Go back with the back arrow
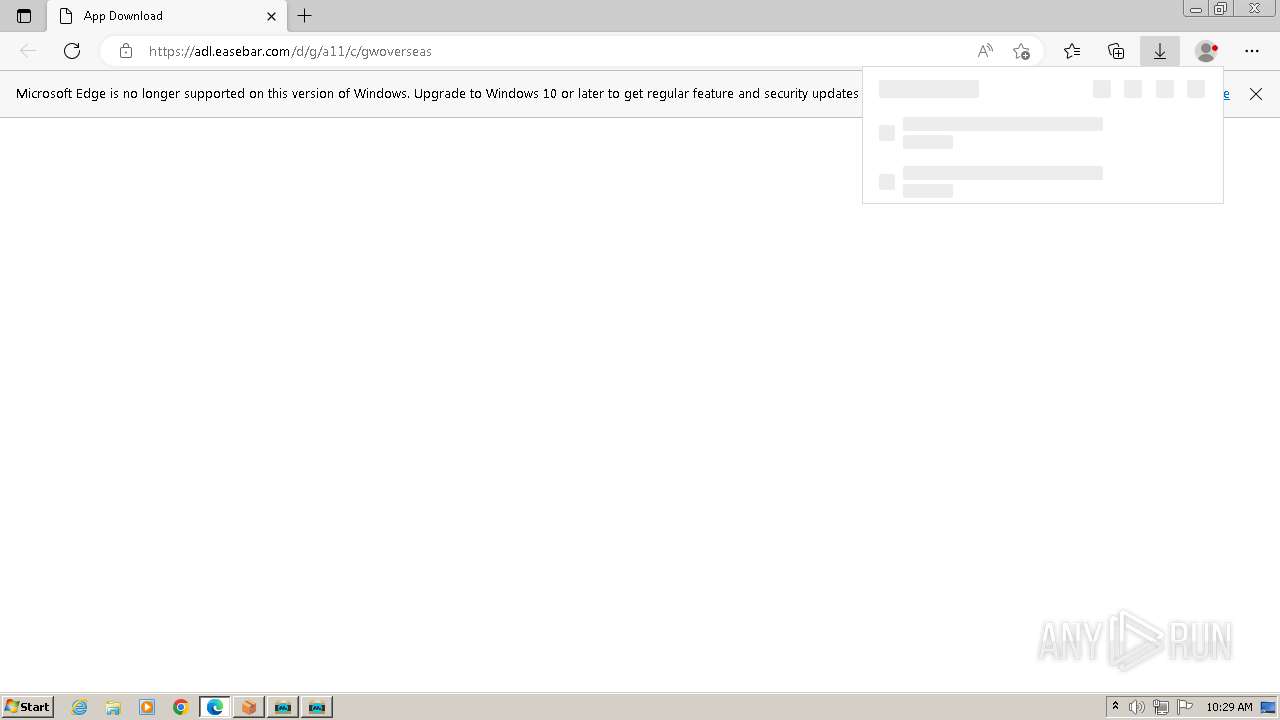The height and width of the screenshot is (720, 1280). pos(28,51)
